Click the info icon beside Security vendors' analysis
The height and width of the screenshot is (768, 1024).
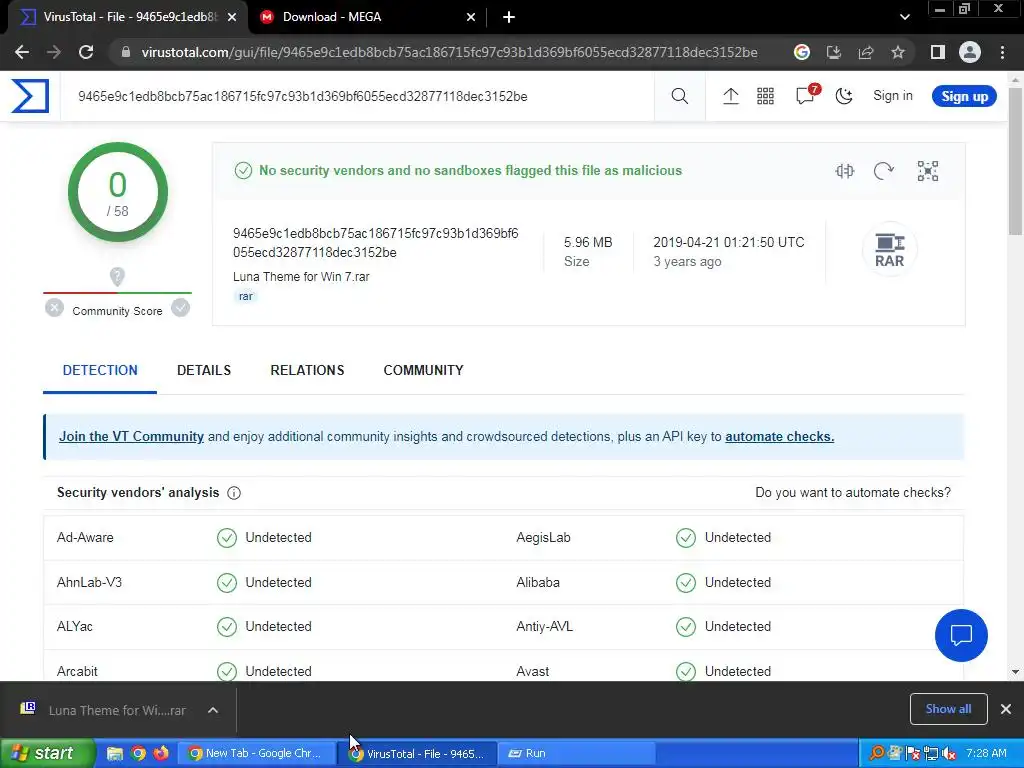(234, 493)
